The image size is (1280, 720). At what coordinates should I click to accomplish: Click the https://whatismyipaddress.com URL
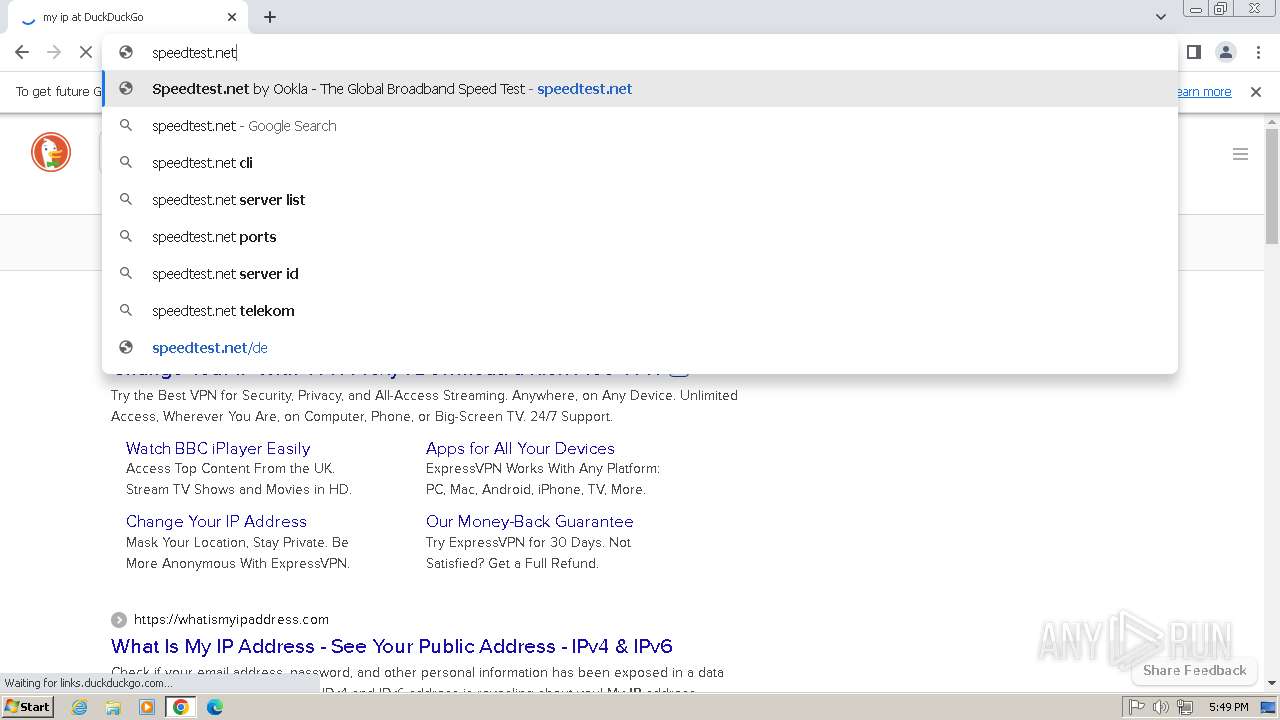click(x=231, y=619)
